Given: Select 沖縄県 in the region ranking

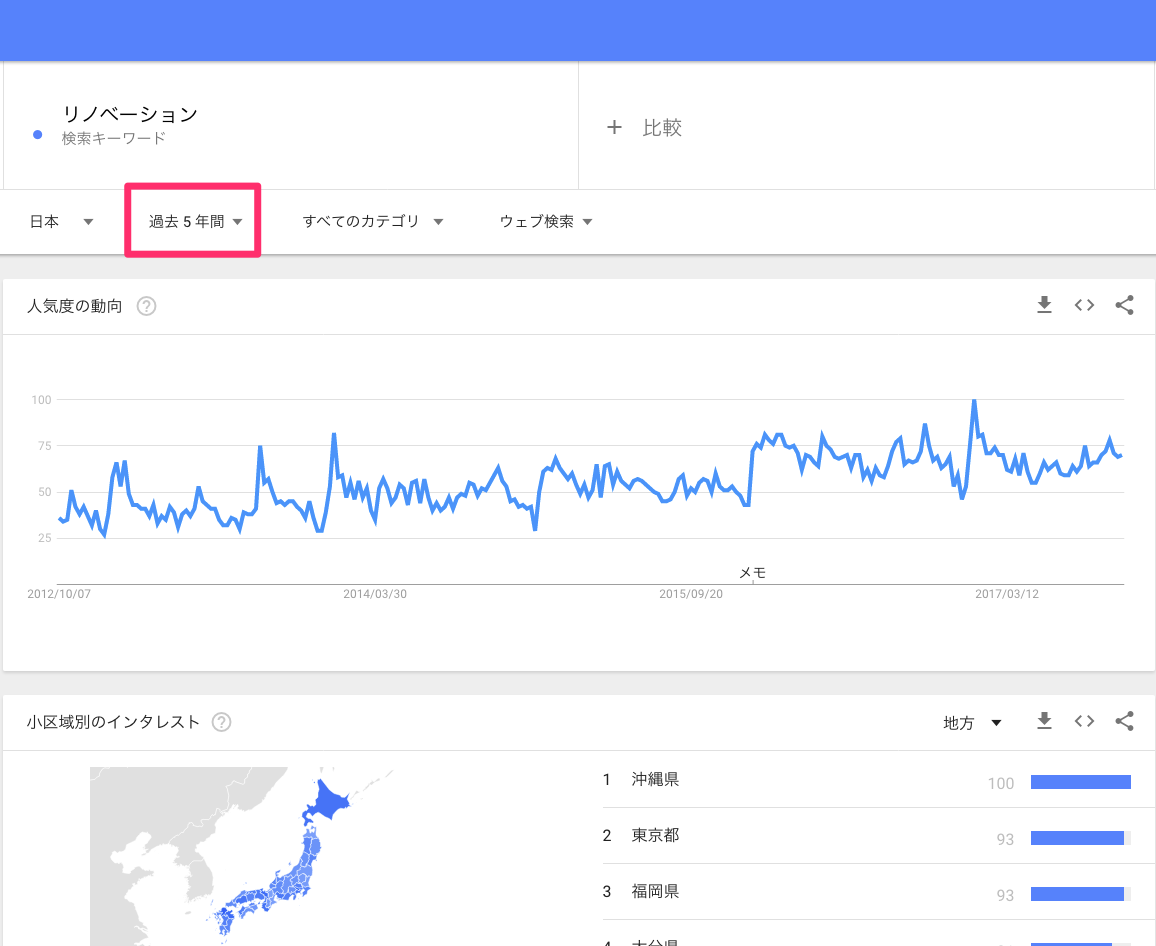Looking at the screenshot, I should [x=656, y=779].
